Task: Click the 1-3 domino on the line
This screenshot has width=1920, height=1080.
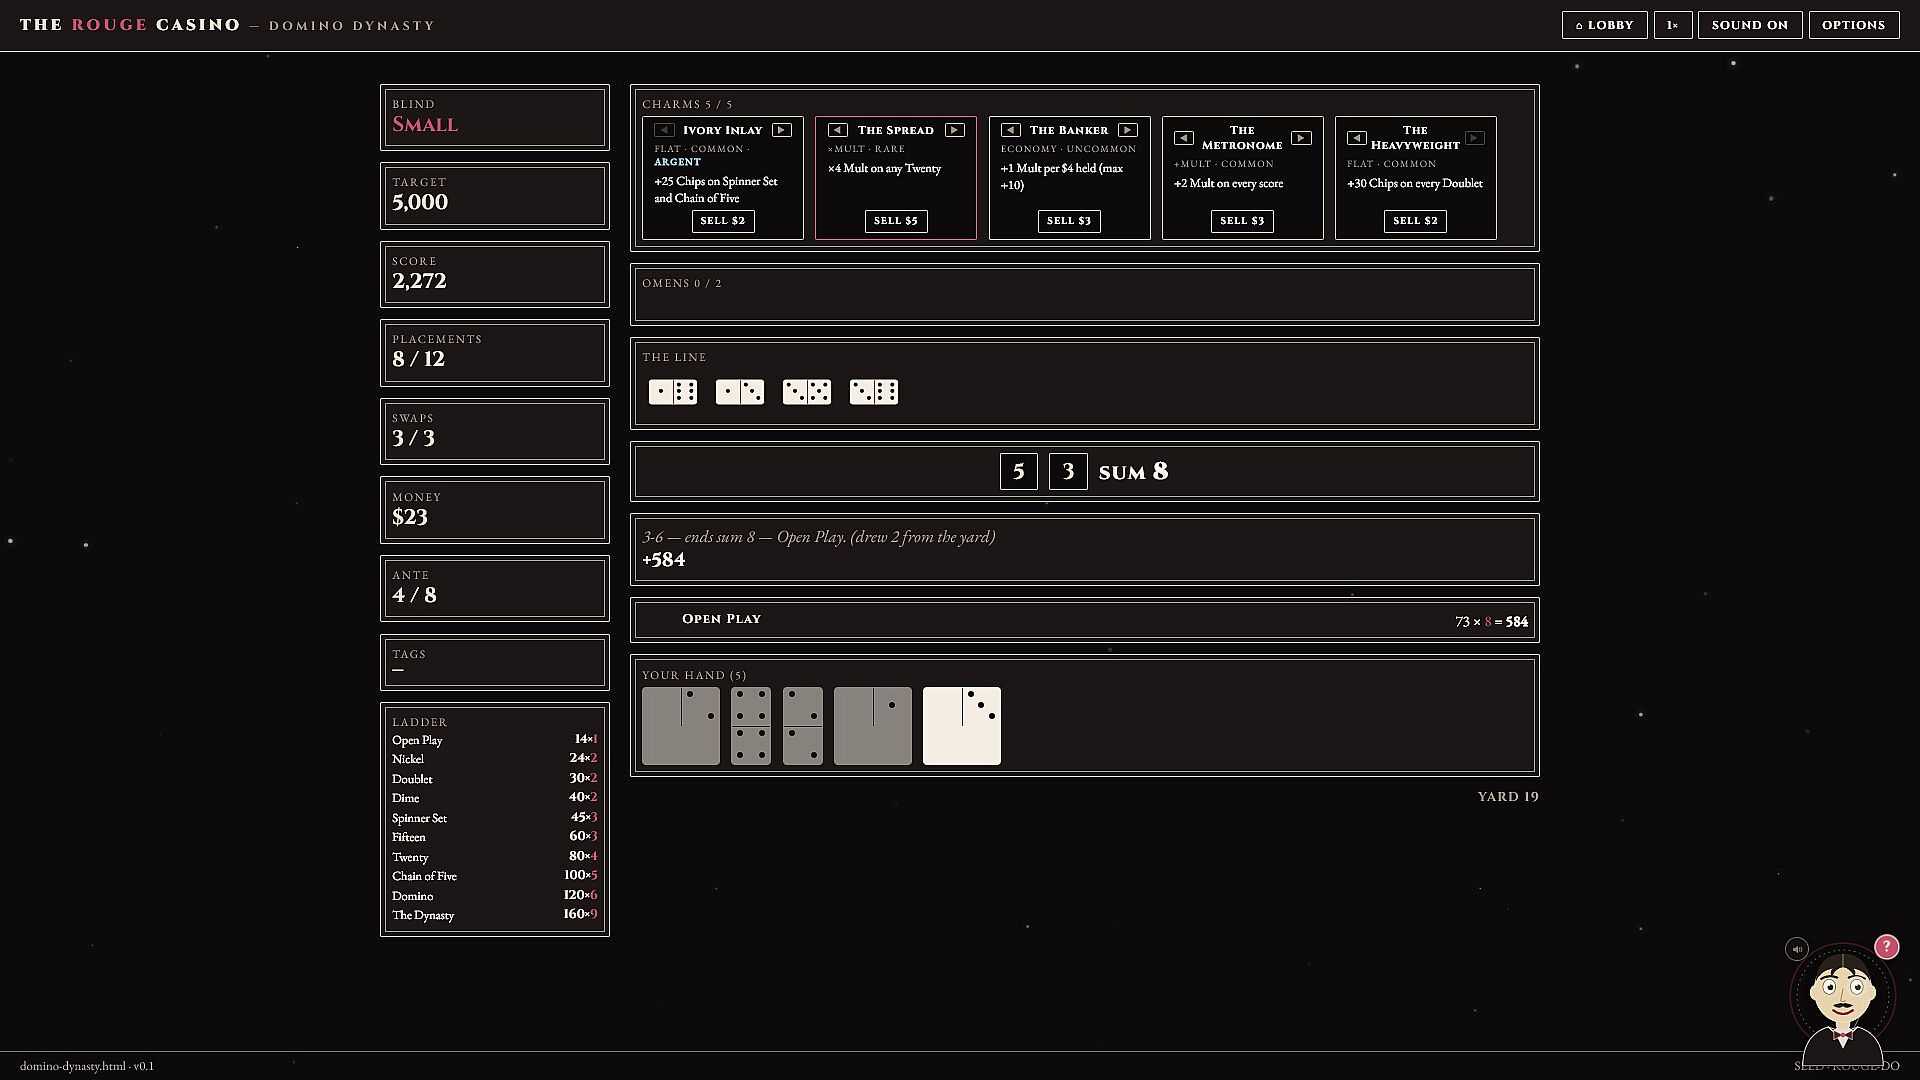Action: (740, 392)
